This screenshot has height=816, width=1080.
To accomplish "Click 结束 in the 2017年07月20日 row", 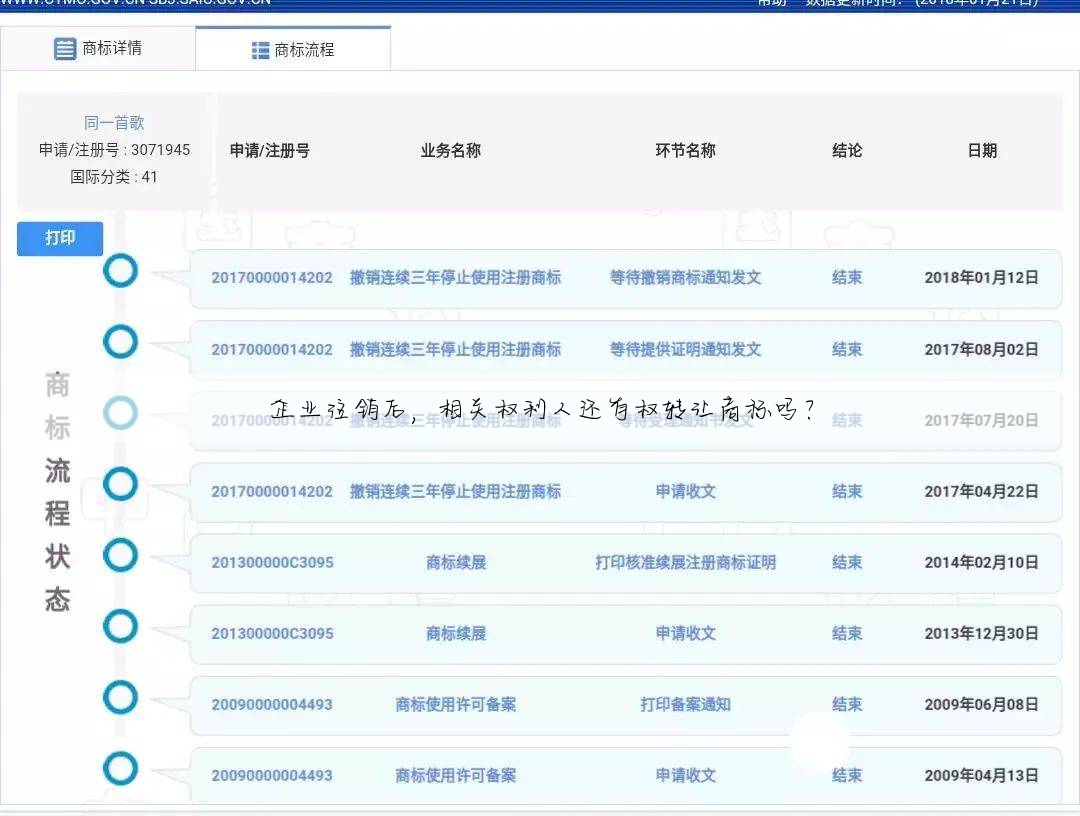I will pos(847,420).
